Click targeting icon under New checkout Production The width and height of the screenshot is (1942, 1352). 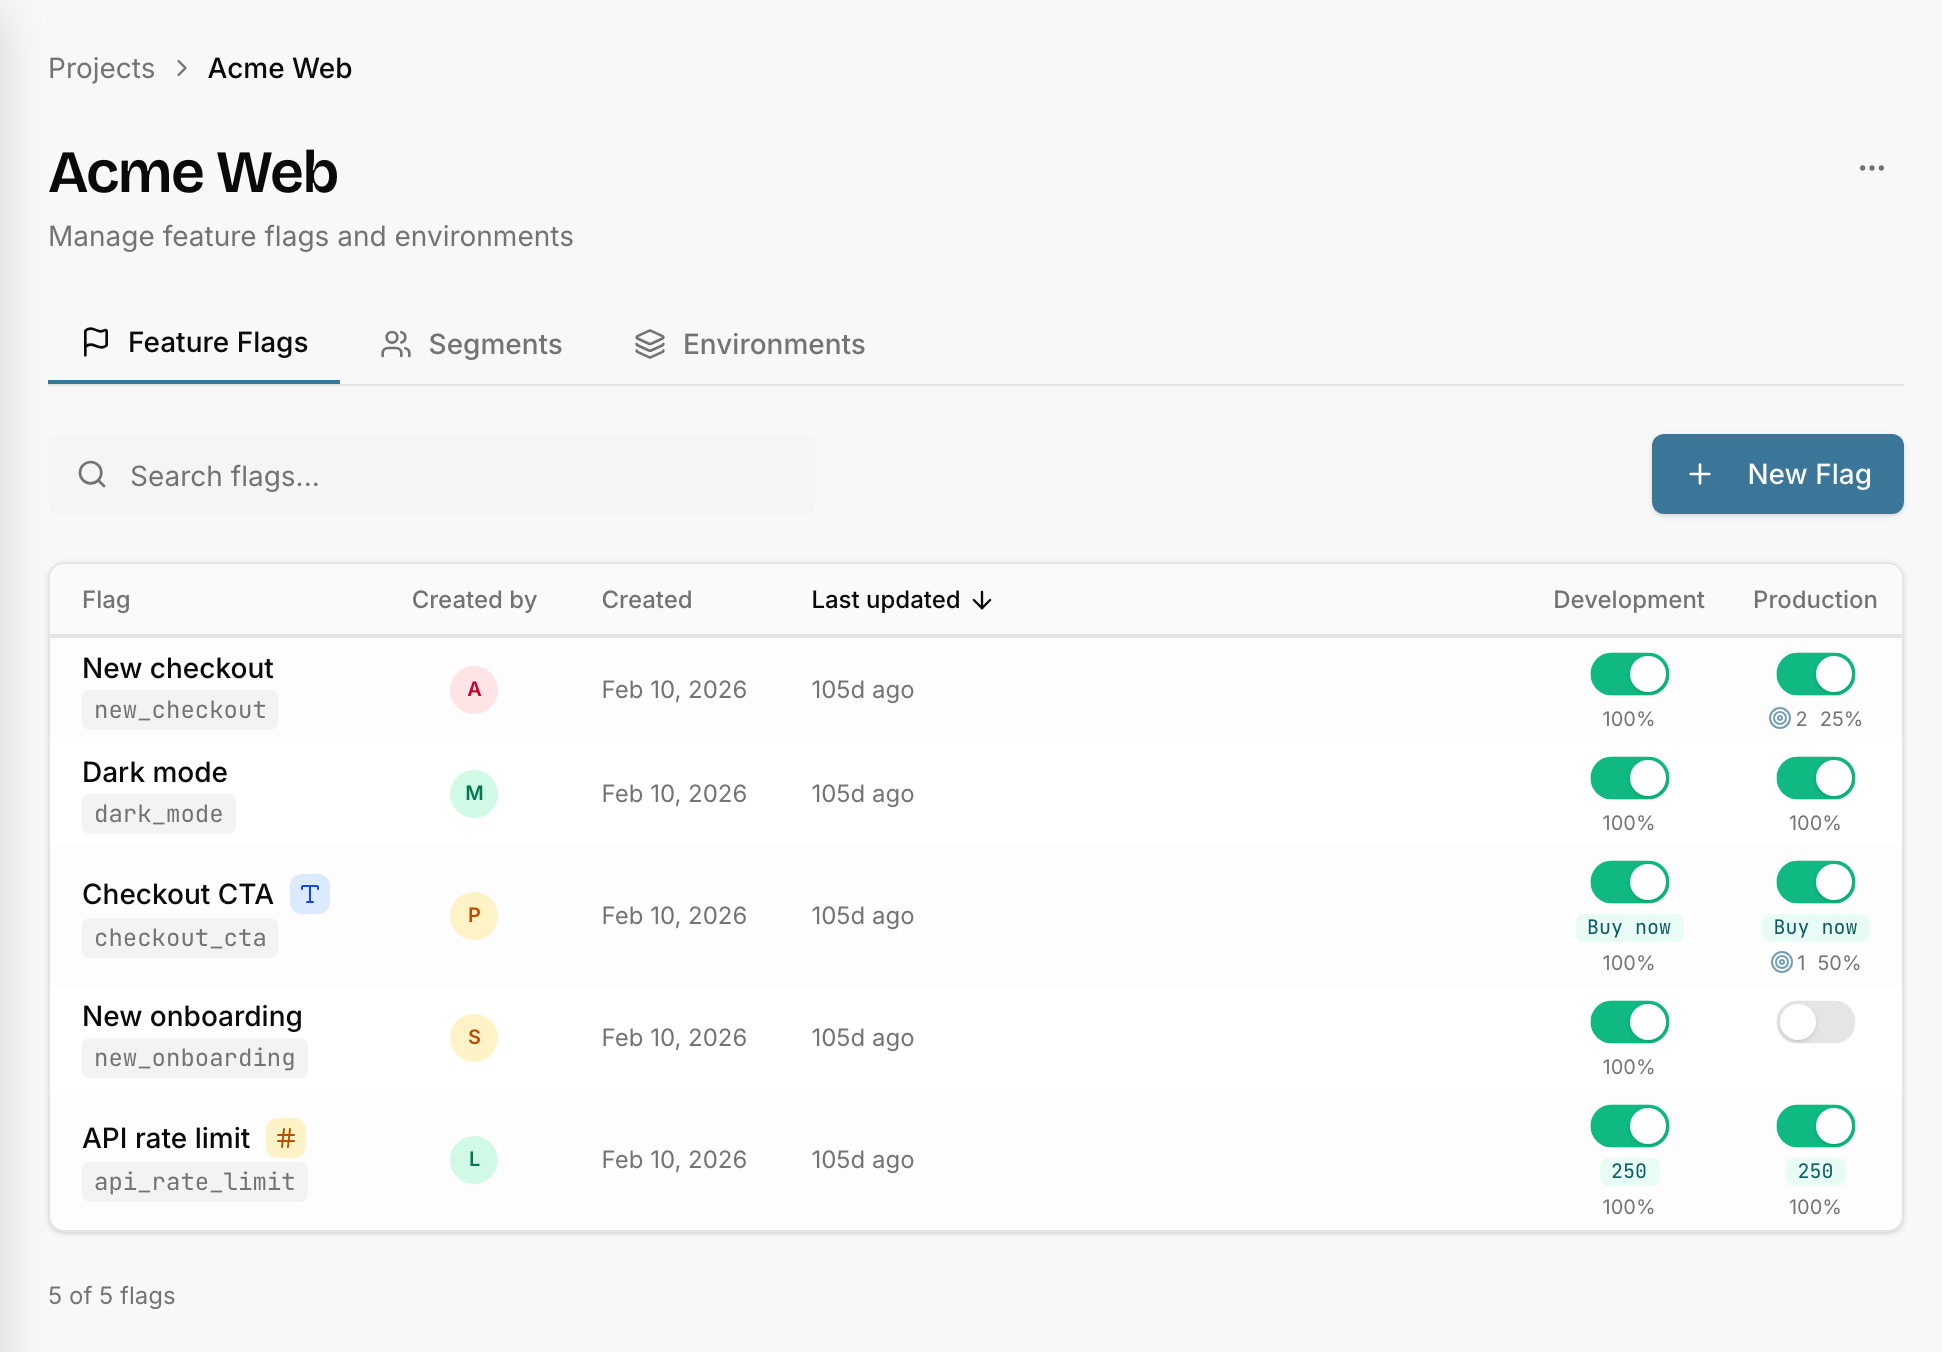[x=1780, y=718]
